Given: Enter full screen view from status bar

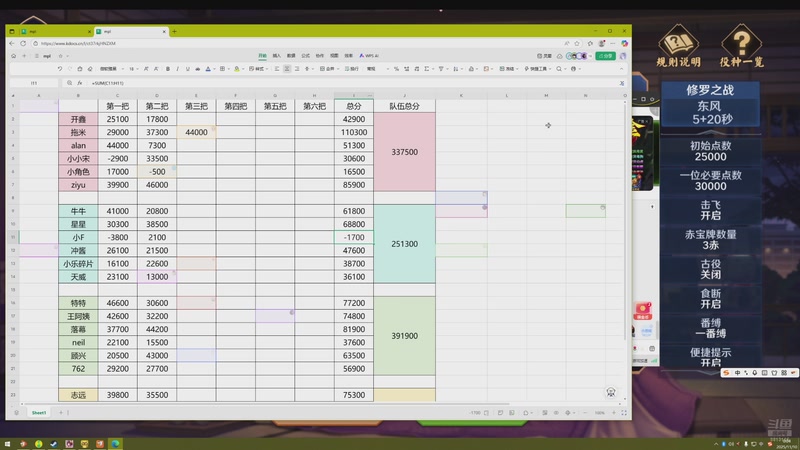Looking at the screenshot, I should coord(623,412).
